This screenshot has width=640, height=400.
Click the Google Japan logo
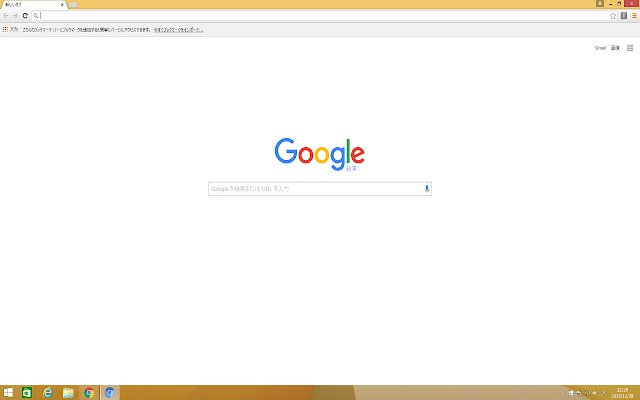pos(320,154)
